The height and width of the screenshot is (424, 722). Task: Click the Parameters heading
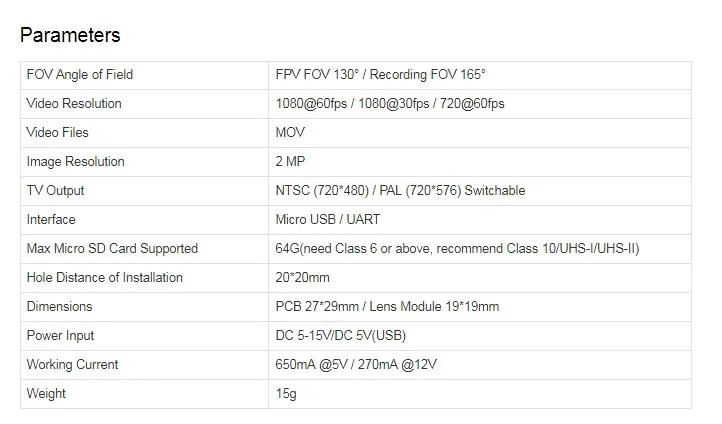(x=70, y=35)
